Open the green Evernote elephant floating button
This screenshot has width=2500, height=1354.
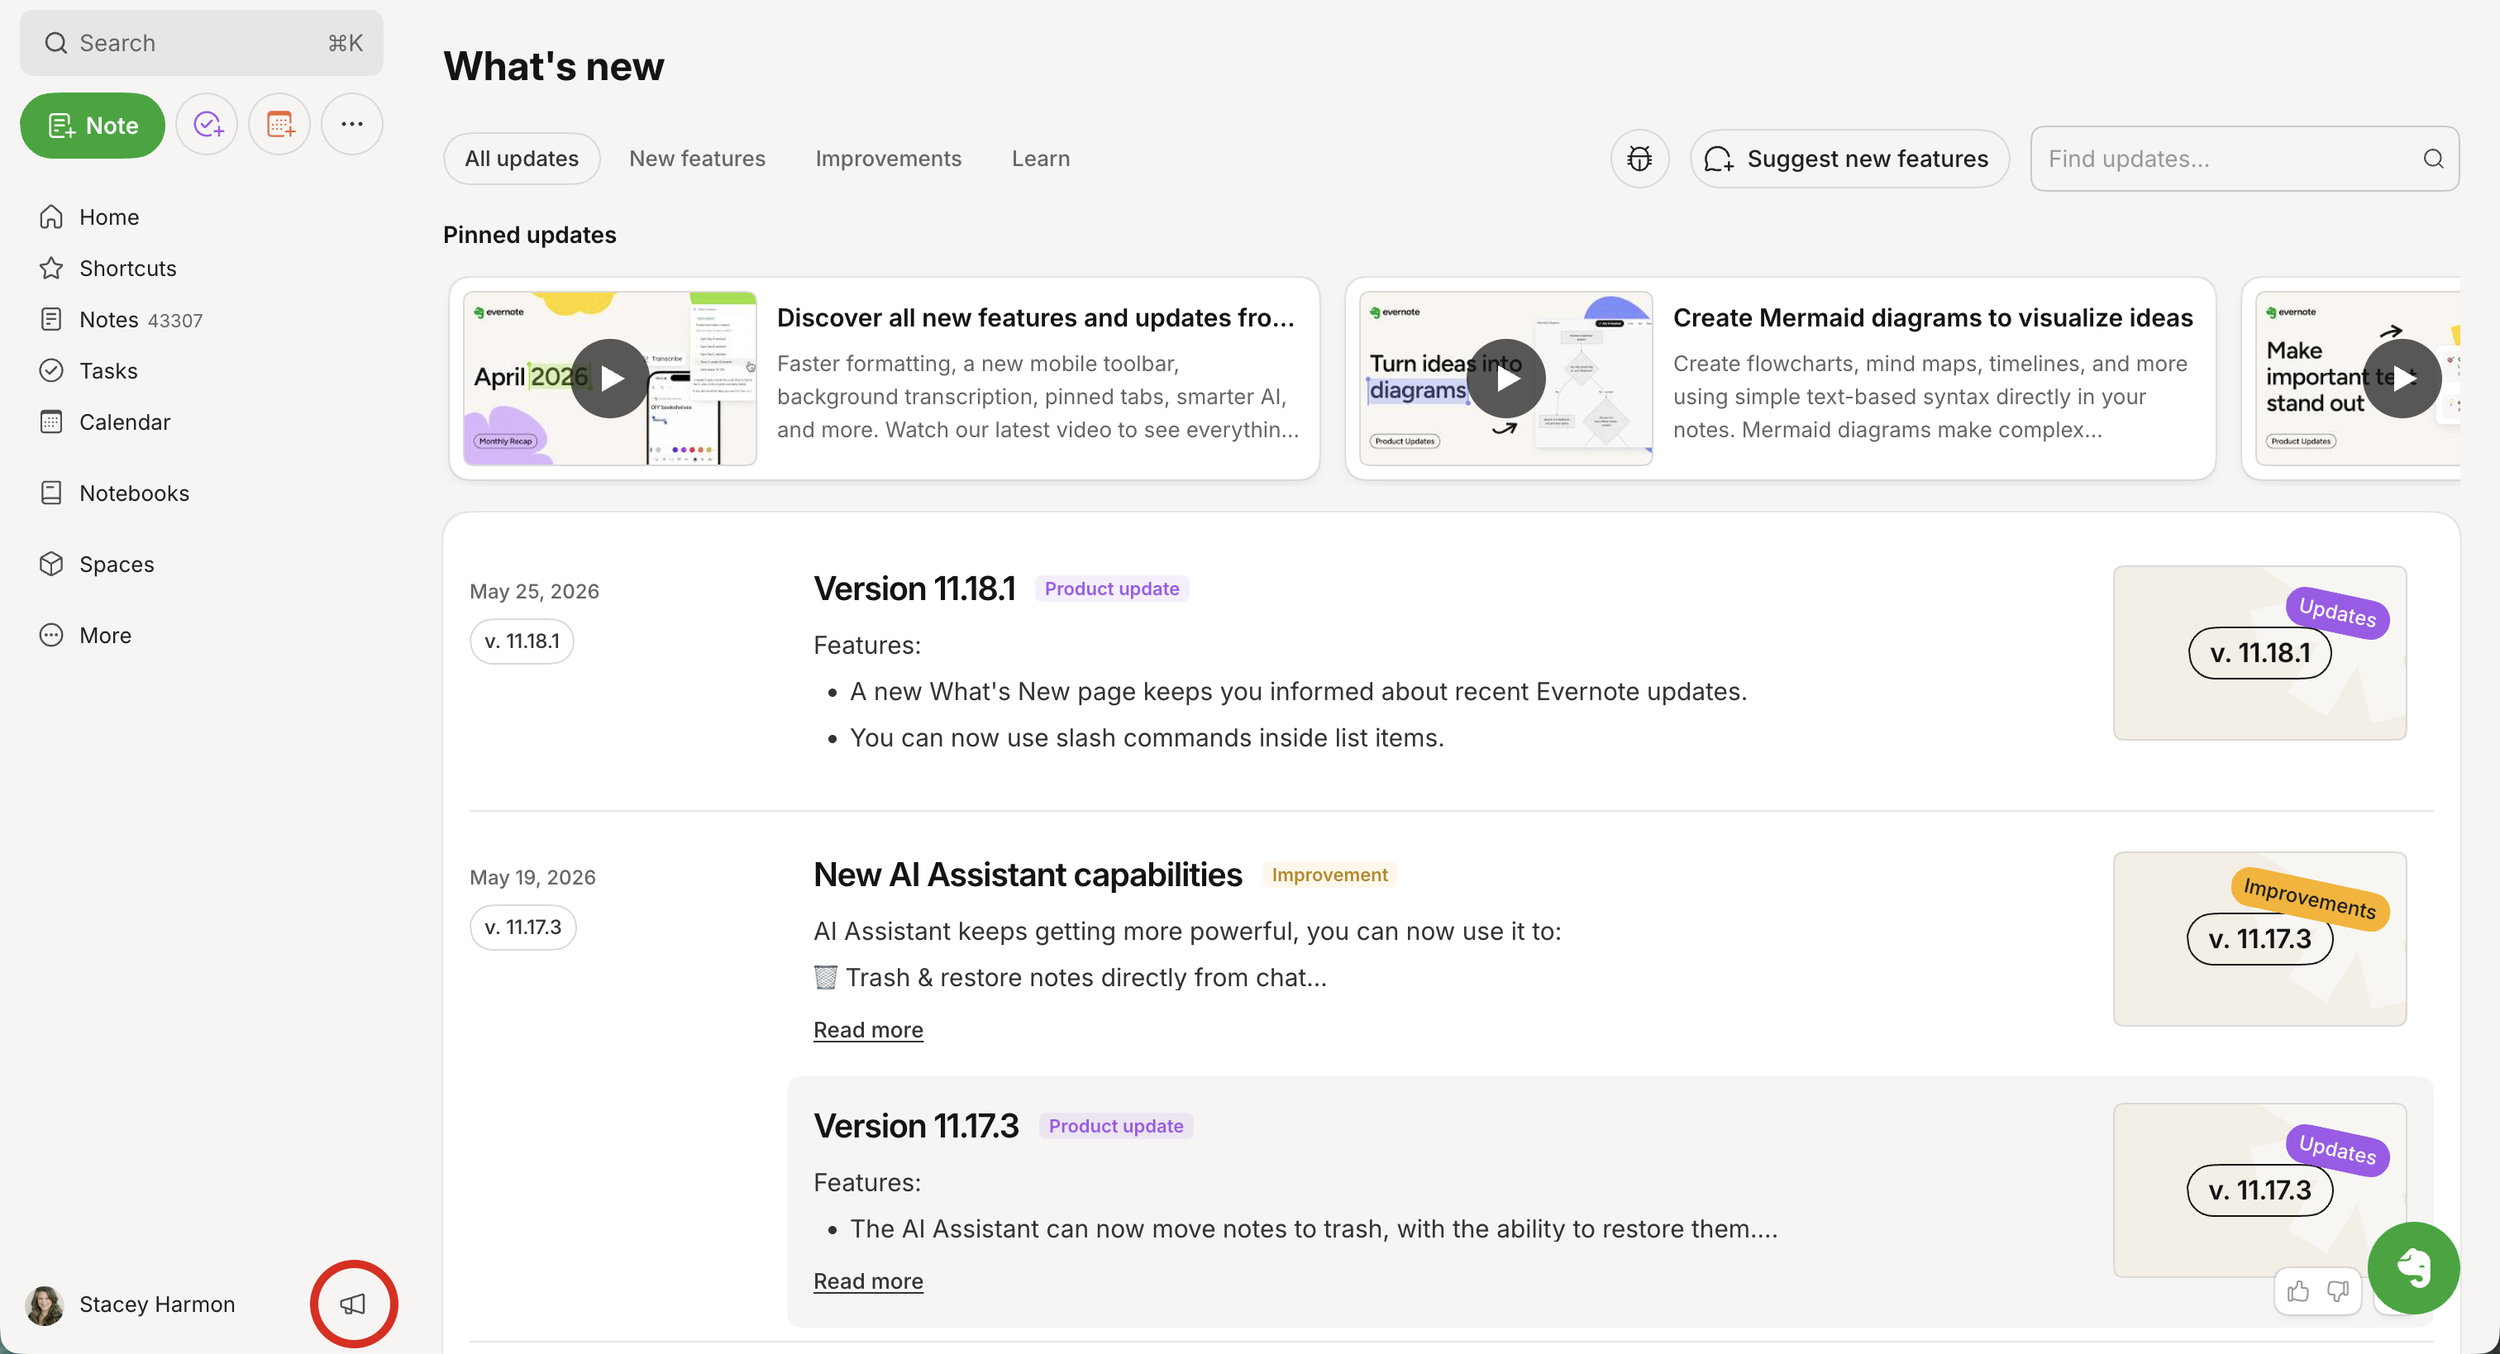click(2414, 1268)
